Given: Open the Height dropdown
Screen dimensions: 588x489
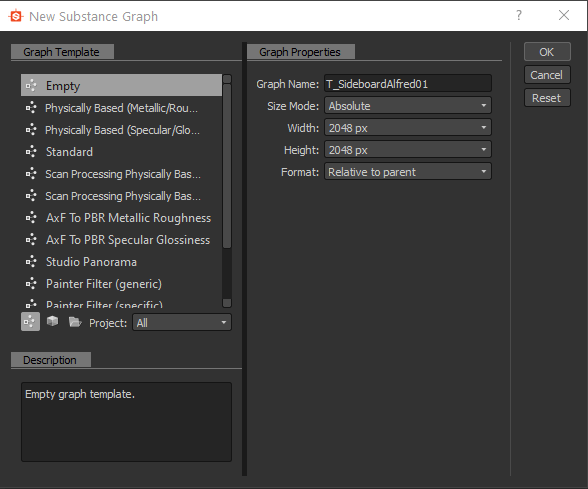Looking at the screenshot, I should (408, 150).
